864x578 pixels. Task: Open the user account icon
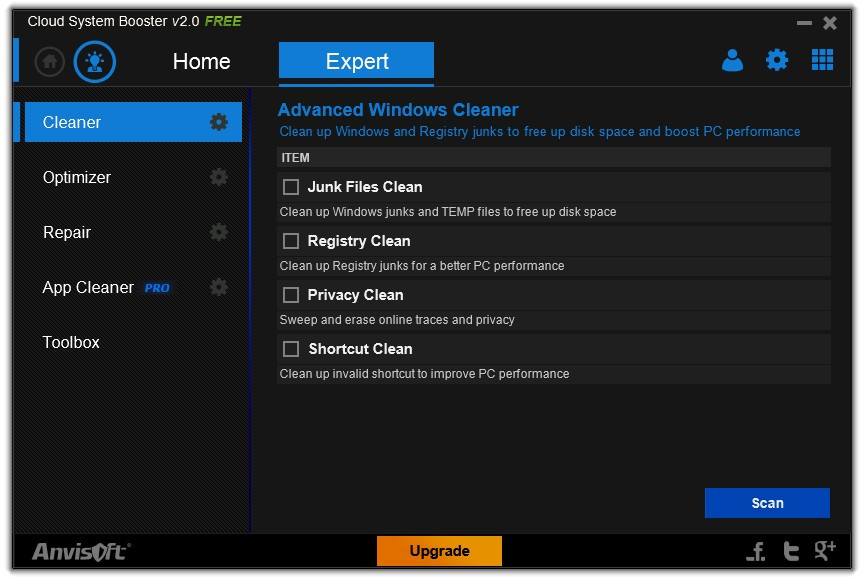732,60
